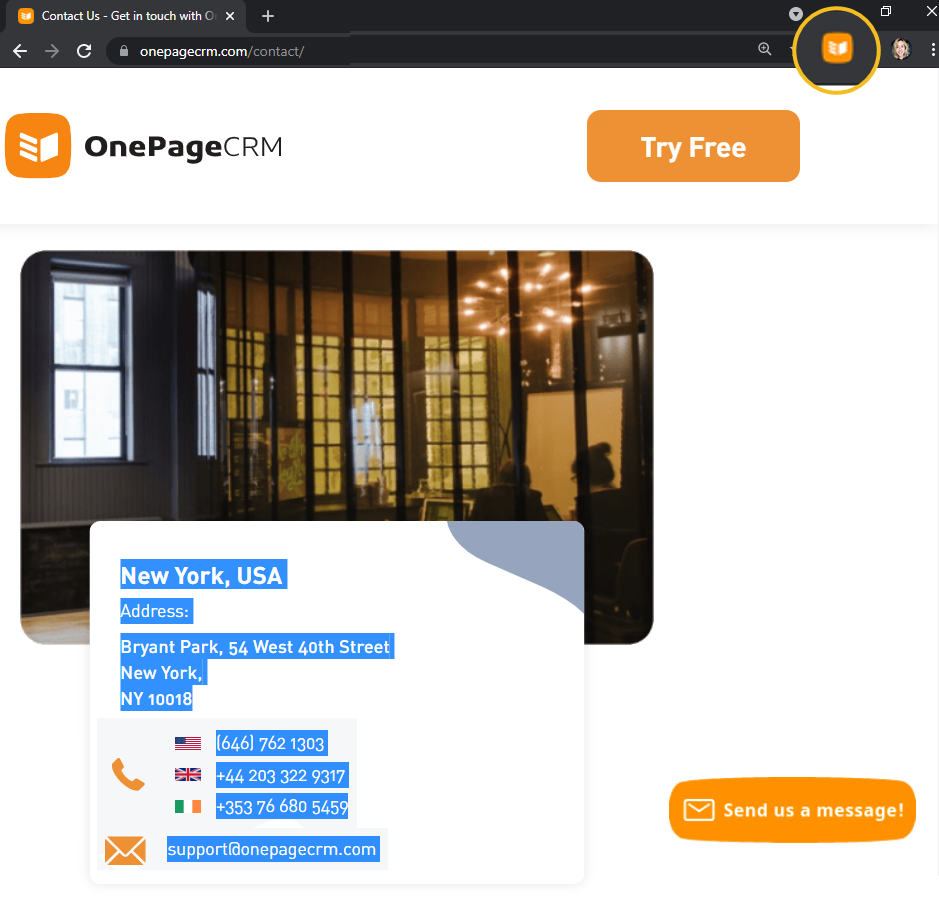The width and height of the screenshot is (939, 915).
Task: Click the US phone number (646) 762 1303
Action: pyautogui.click(x=271, y=743)
